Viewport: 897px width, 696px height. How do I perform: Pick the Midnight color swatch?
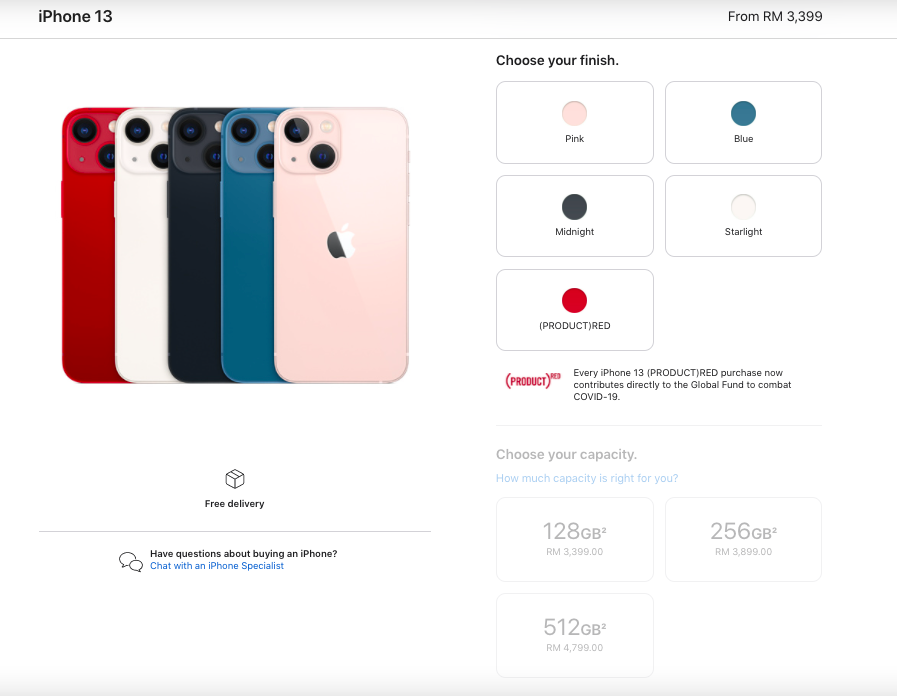(x=574, y=206)
